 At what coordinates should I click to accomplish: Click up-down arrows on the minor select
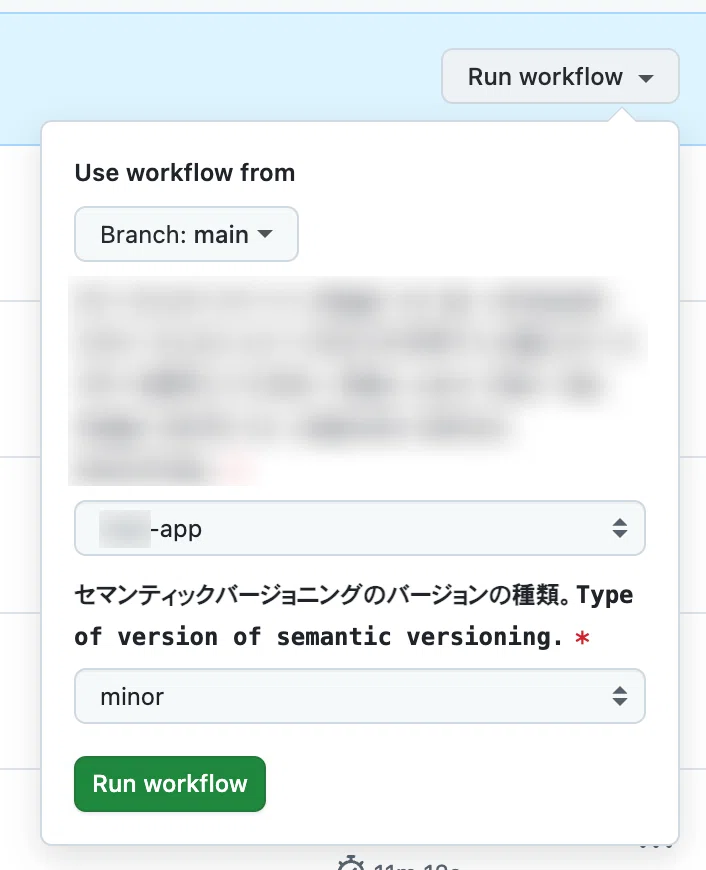click(x=619, y=696)
